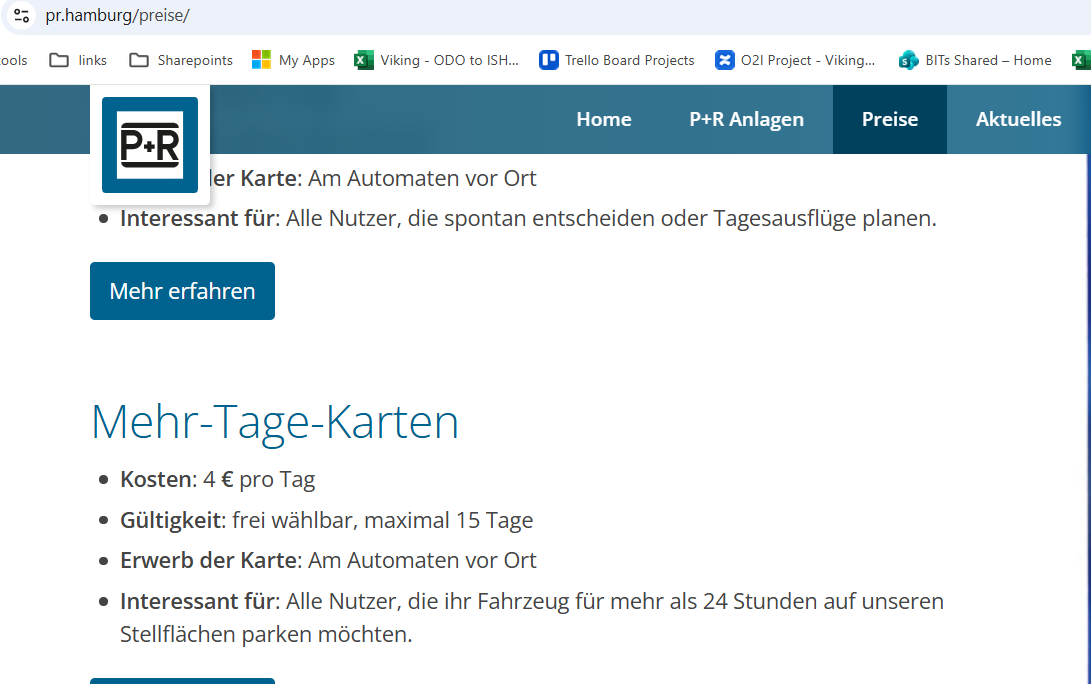Open the O2I Project - Viking bookmark

click(x=795, y=60)
